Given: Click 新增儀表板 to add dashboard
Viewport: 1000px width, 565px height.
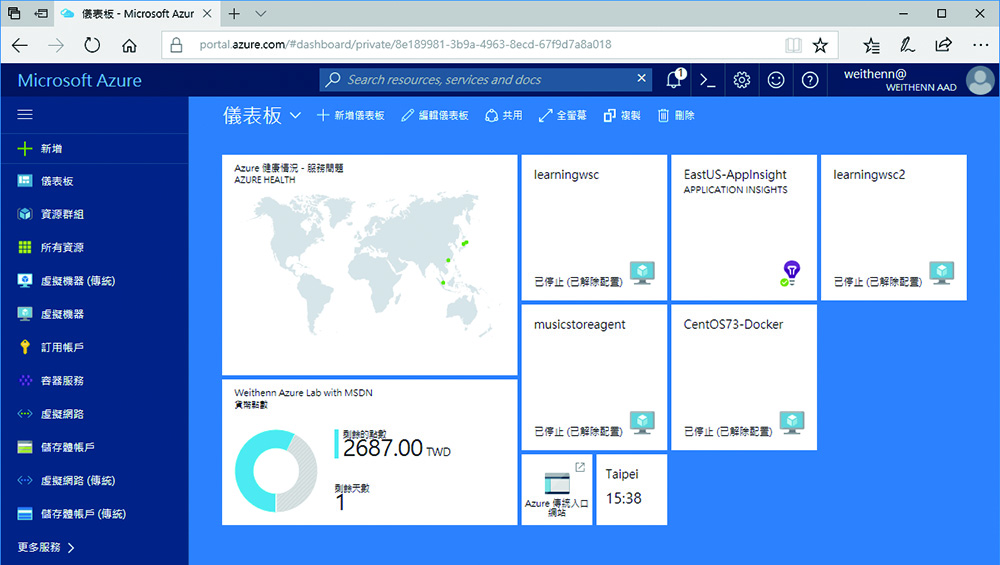Looking at the screenshot, I should 351,115.
